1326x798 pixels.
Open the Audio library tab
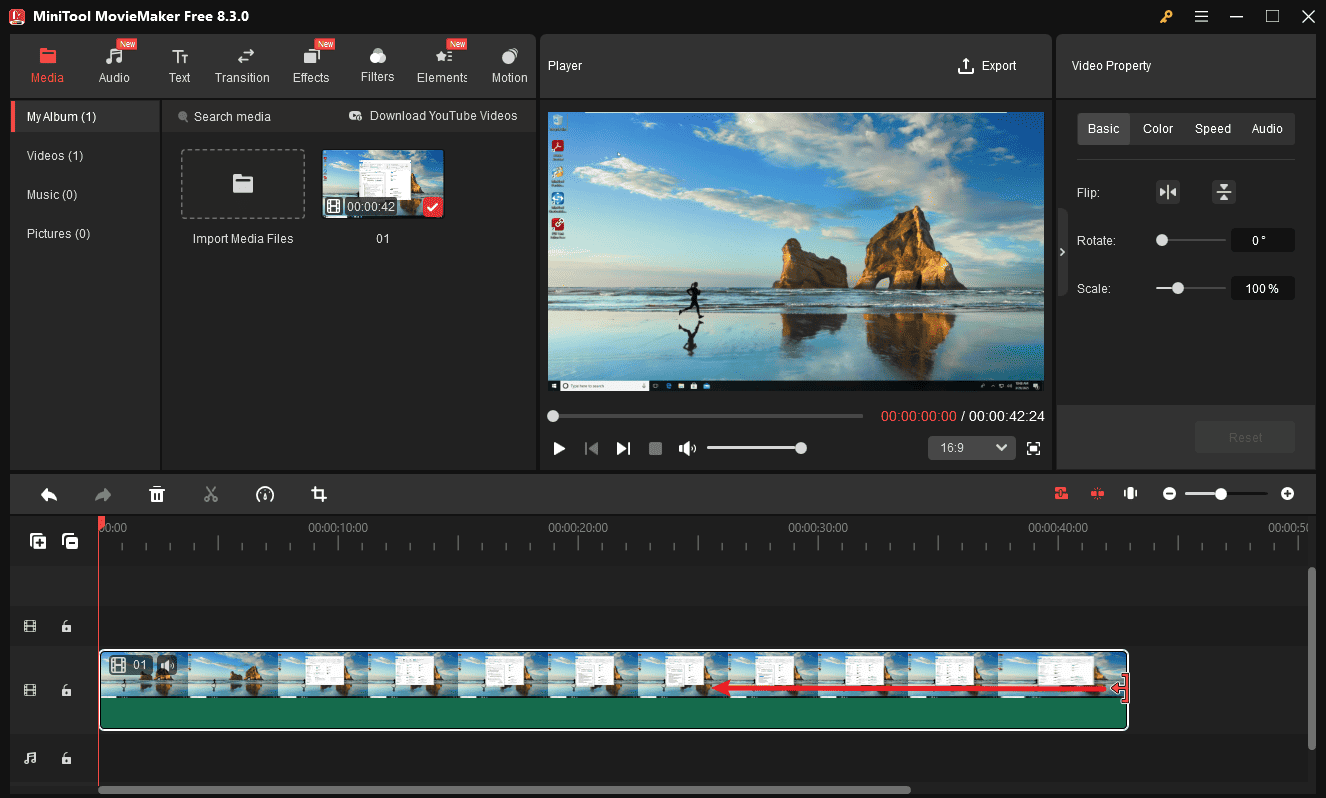[x=114, y=65]
